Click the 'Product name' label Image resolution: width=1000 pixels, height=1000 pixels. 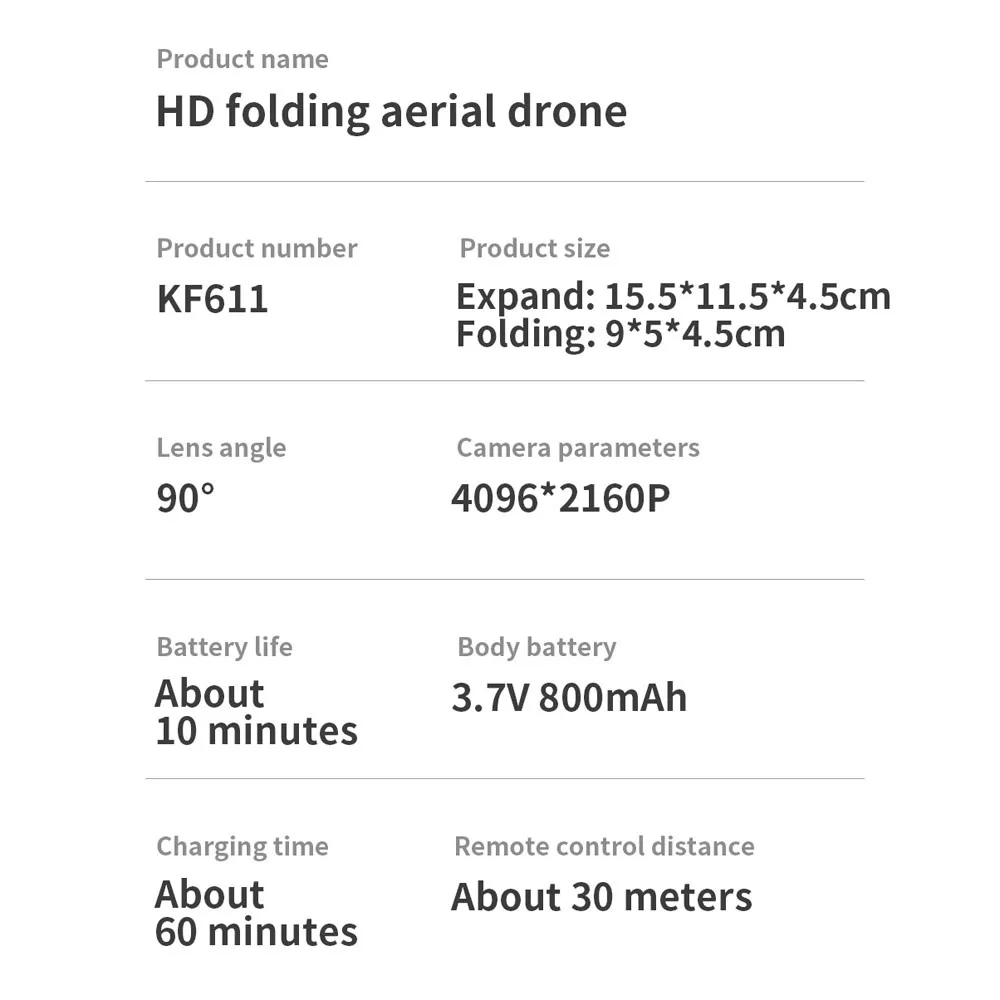pyautogui.click(x=242, y=59)
